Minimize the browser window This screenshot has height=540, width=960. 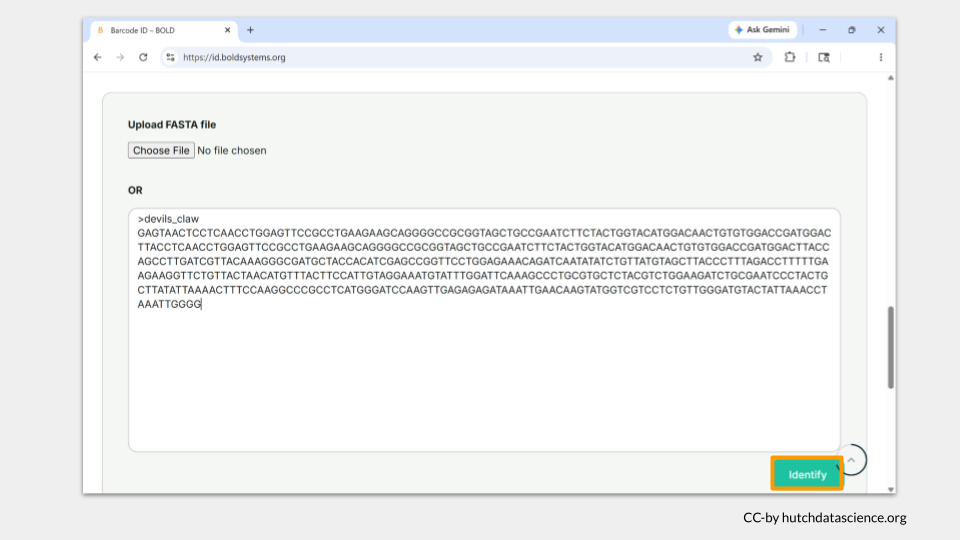click(823, 30)
